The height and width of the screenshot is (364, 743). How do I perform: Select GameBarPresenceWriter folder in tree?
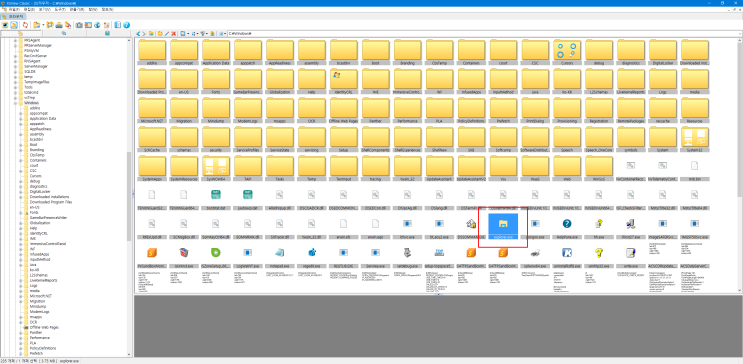[48, 218]
